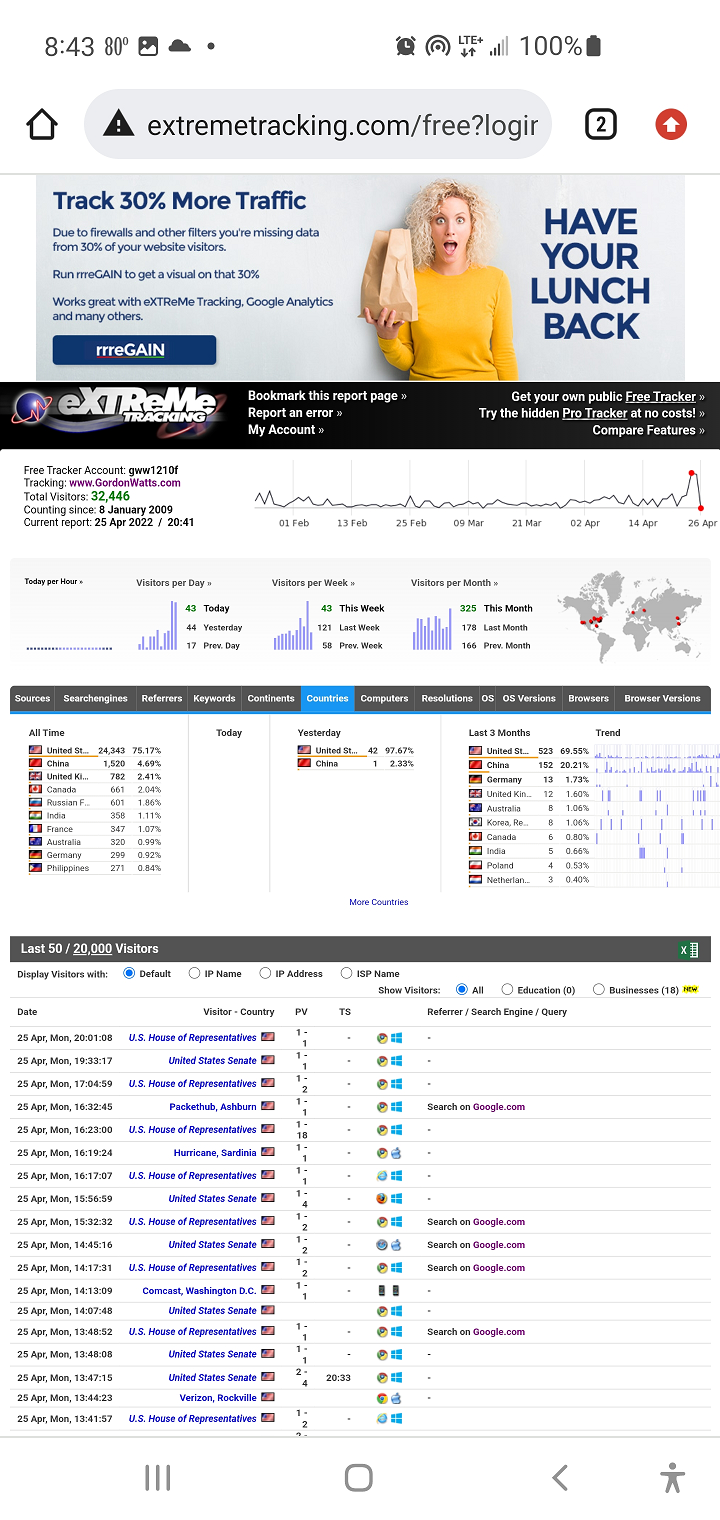Open the Pro Tracker link

pyautogui.click(x=594, y=414)
